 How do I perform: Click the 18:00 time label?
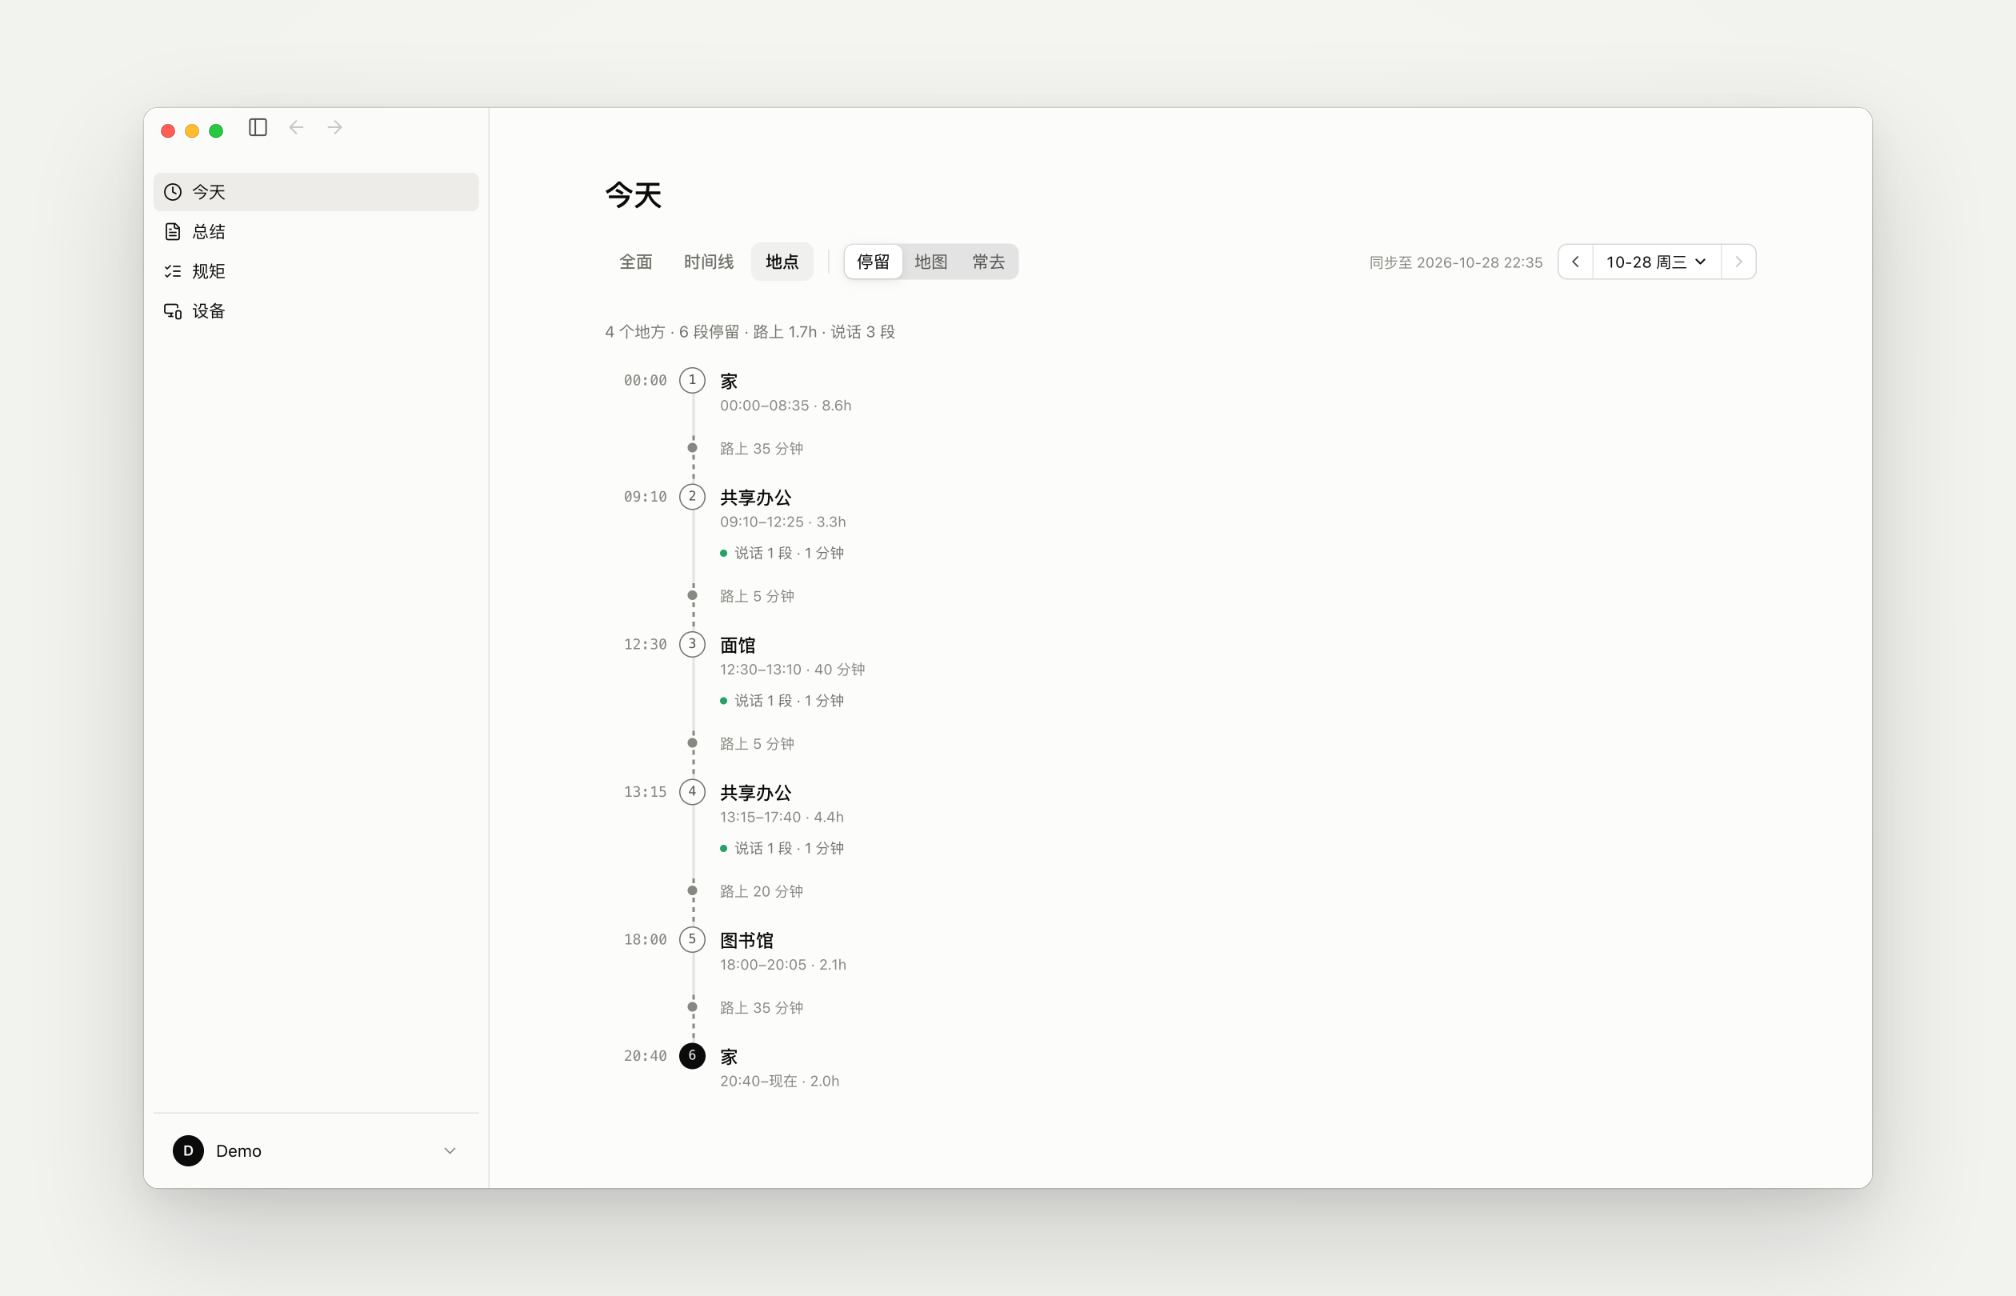coord(645,940)
